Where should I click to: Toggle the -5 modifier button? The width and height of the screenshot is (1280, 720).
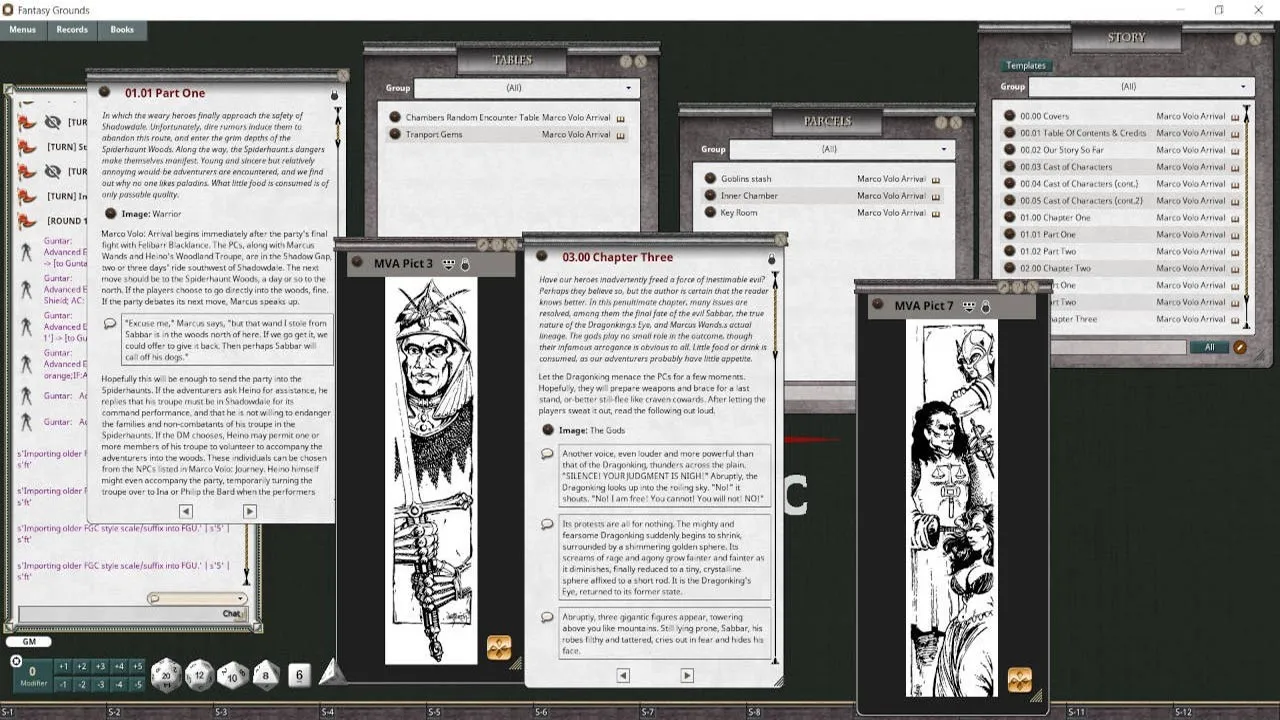(x=137, y=685)
